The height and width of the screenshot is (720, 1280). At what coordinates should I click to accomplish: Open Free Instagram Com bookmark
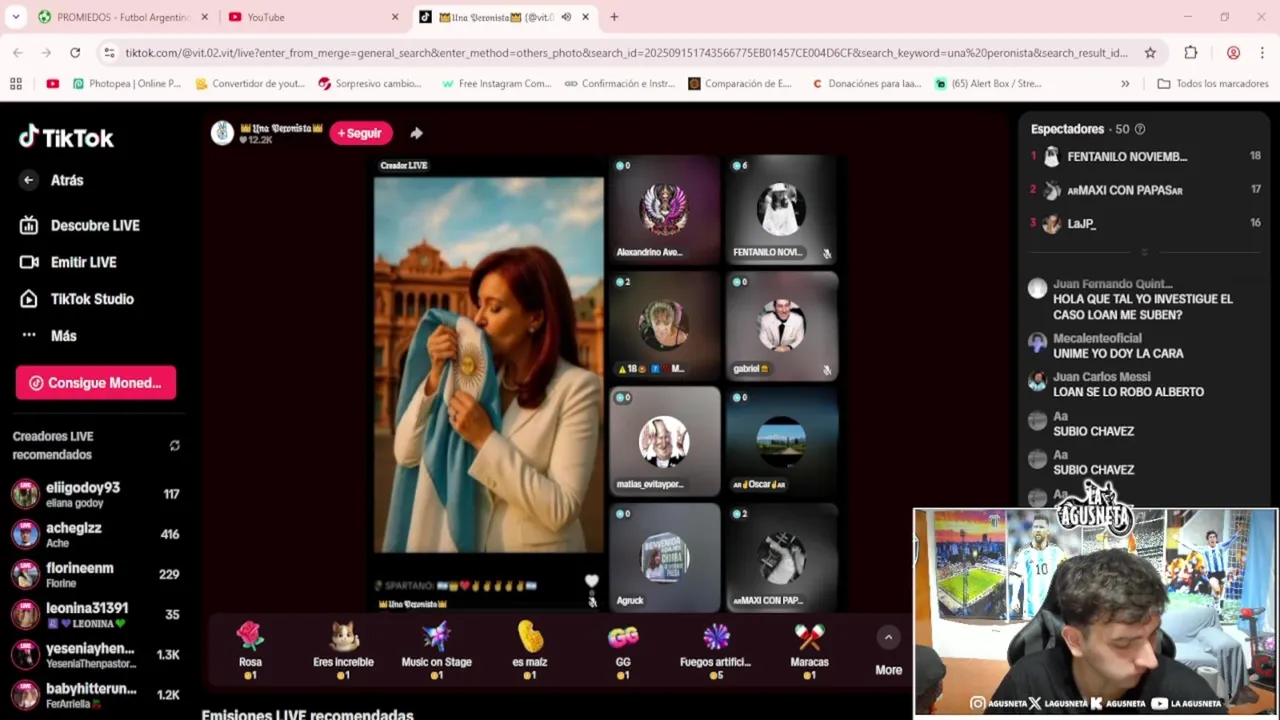click(496, 84)
